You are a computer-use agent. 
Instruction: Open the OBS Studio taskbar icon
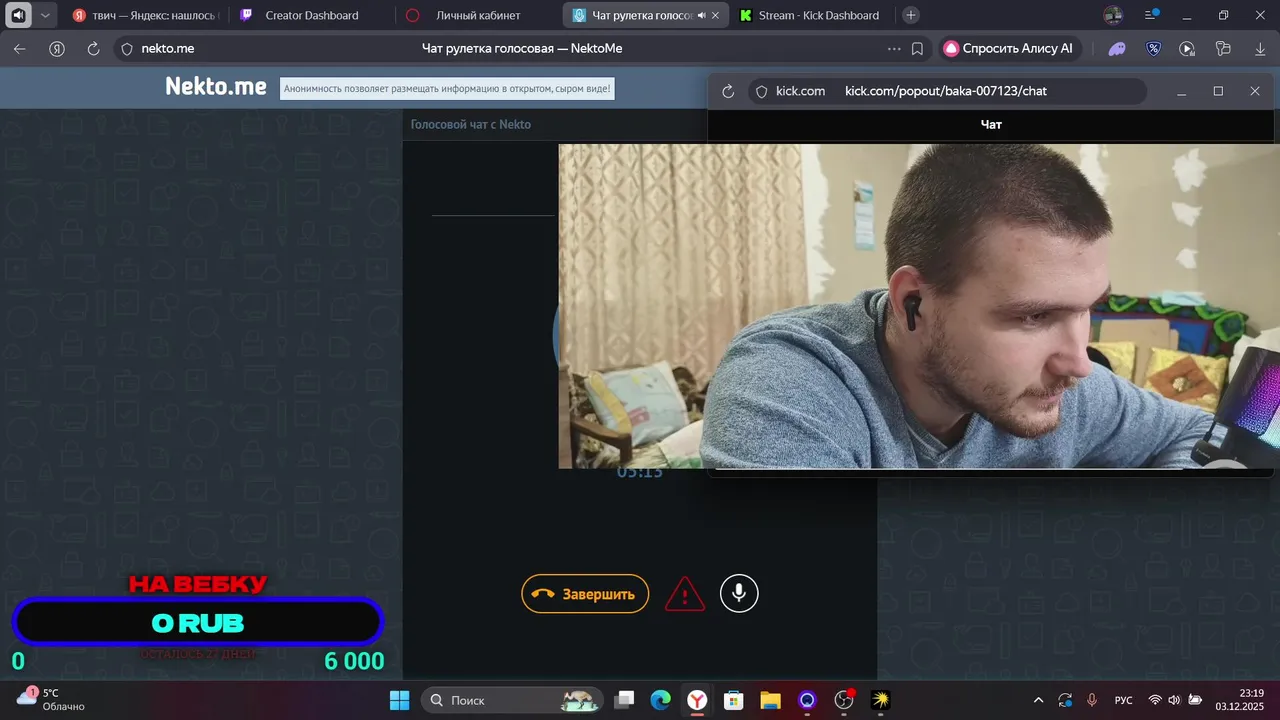coord(844,700)
